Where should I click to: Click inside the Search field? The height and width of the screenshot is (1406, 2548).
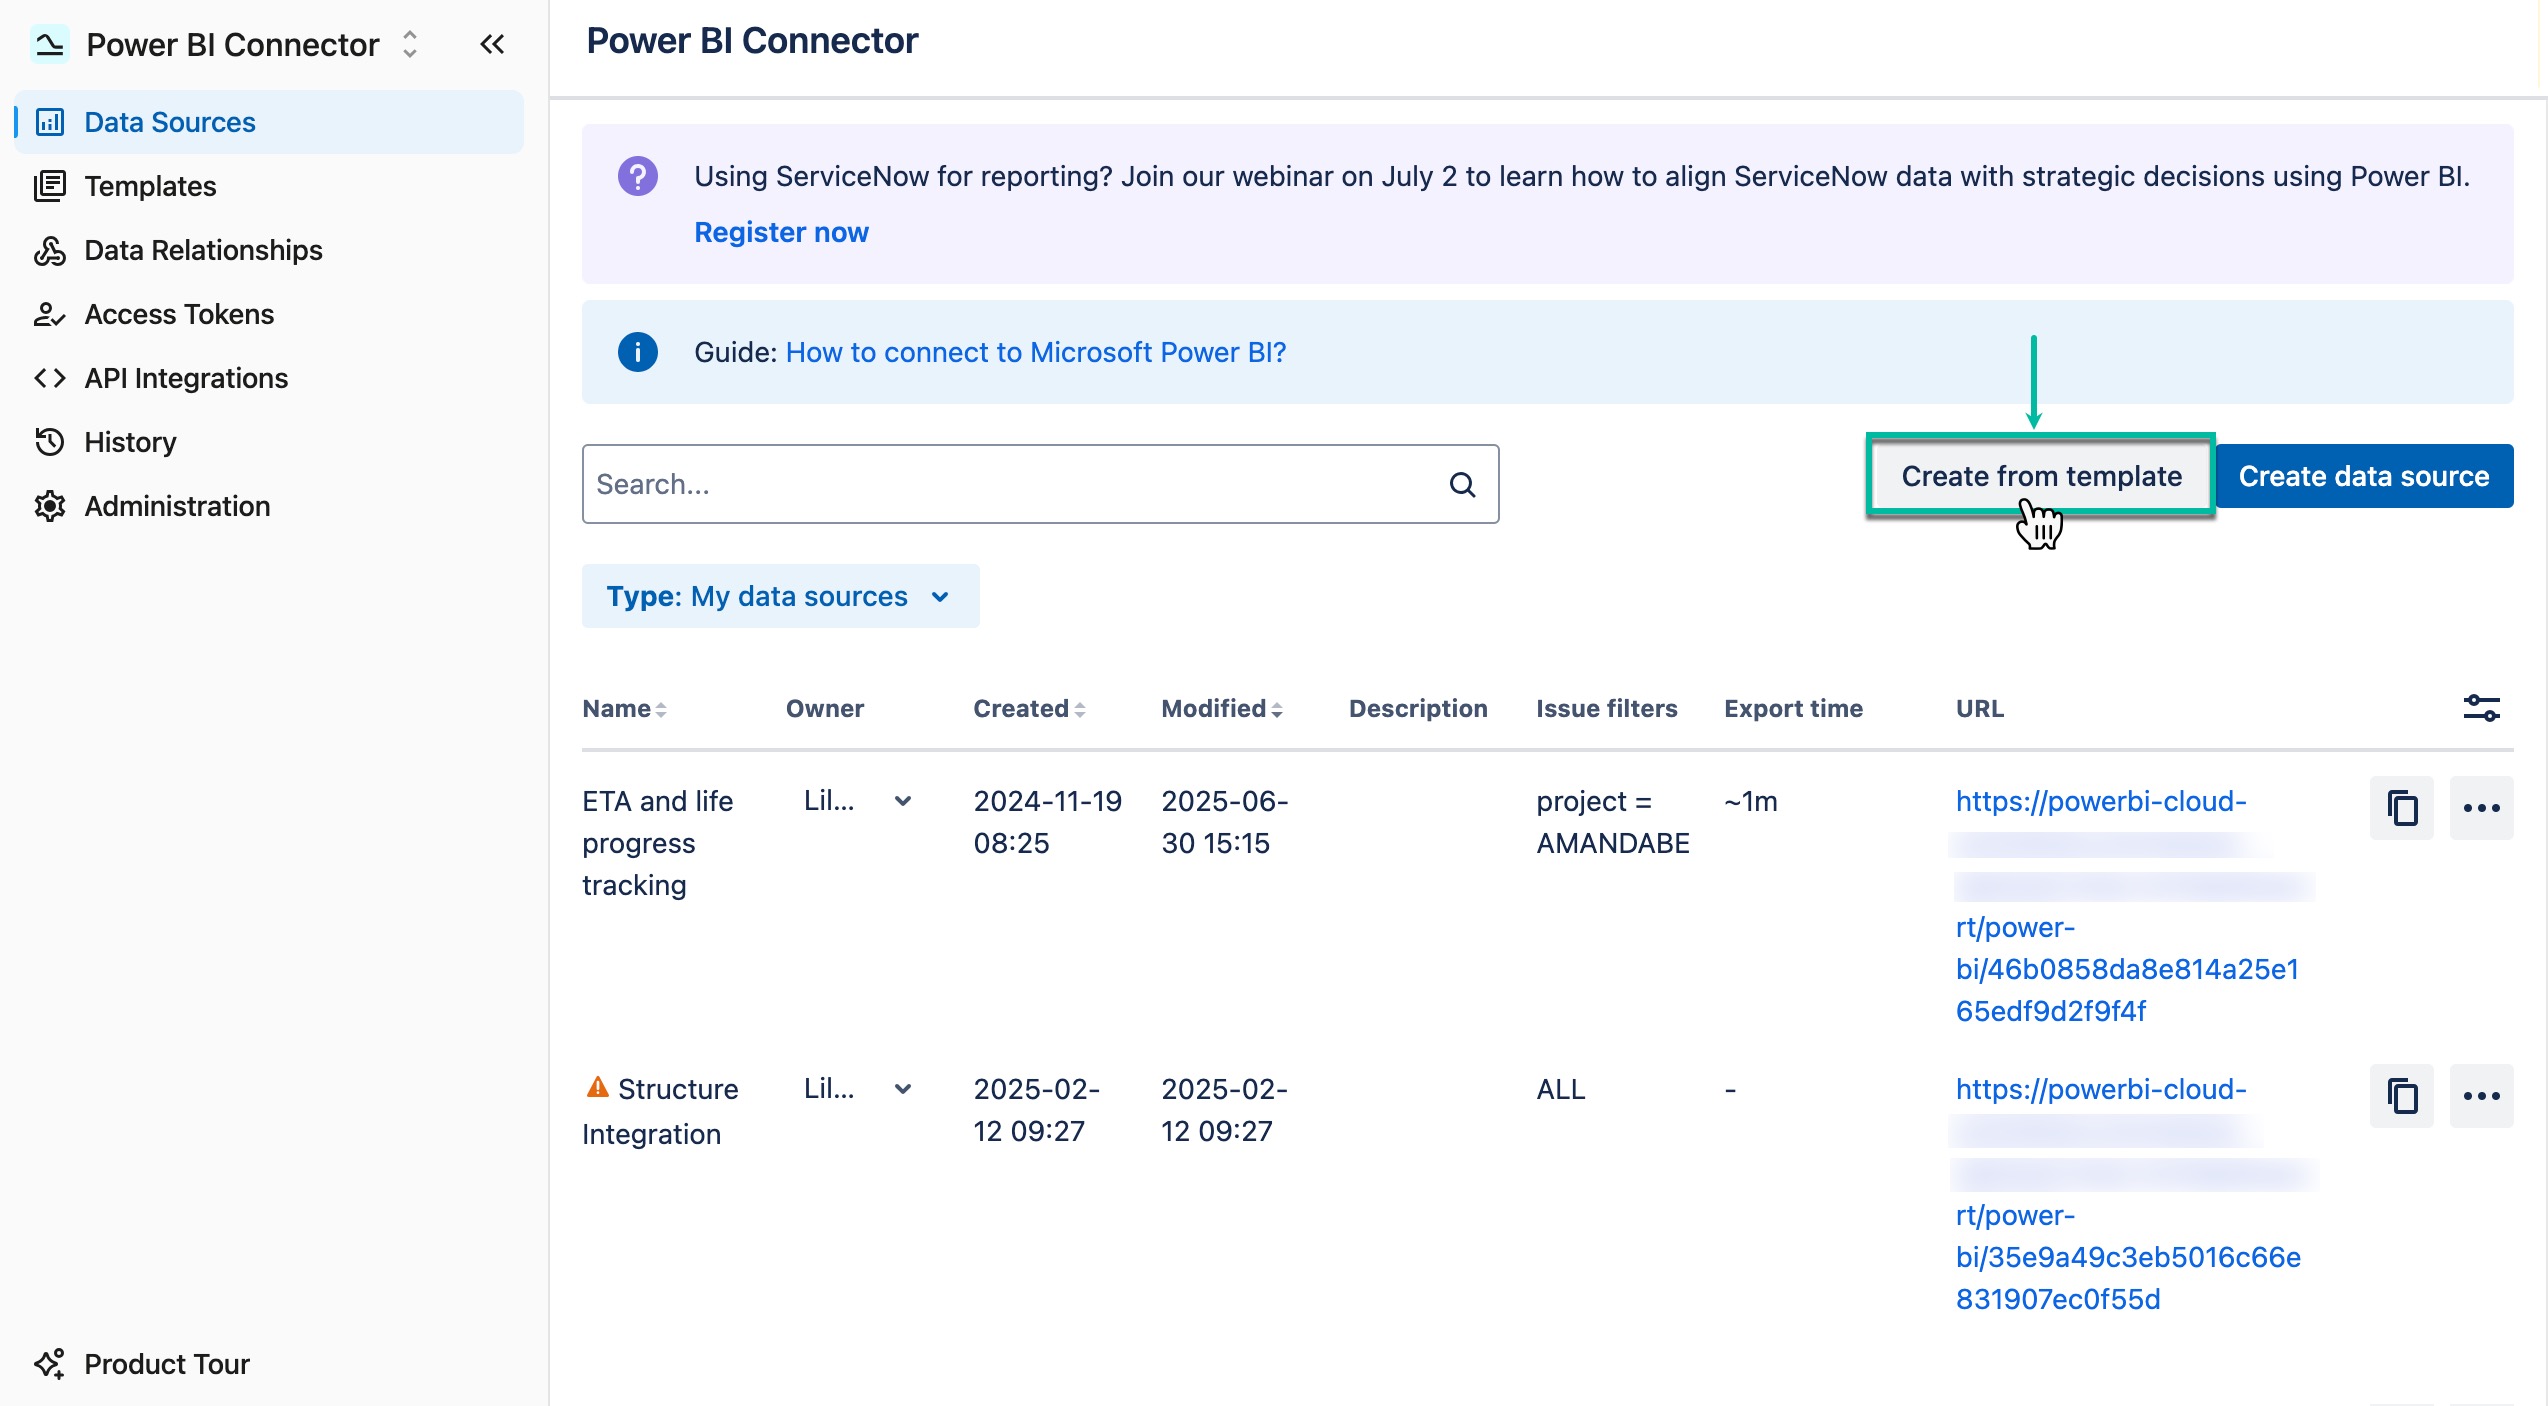pos(1000,484)
